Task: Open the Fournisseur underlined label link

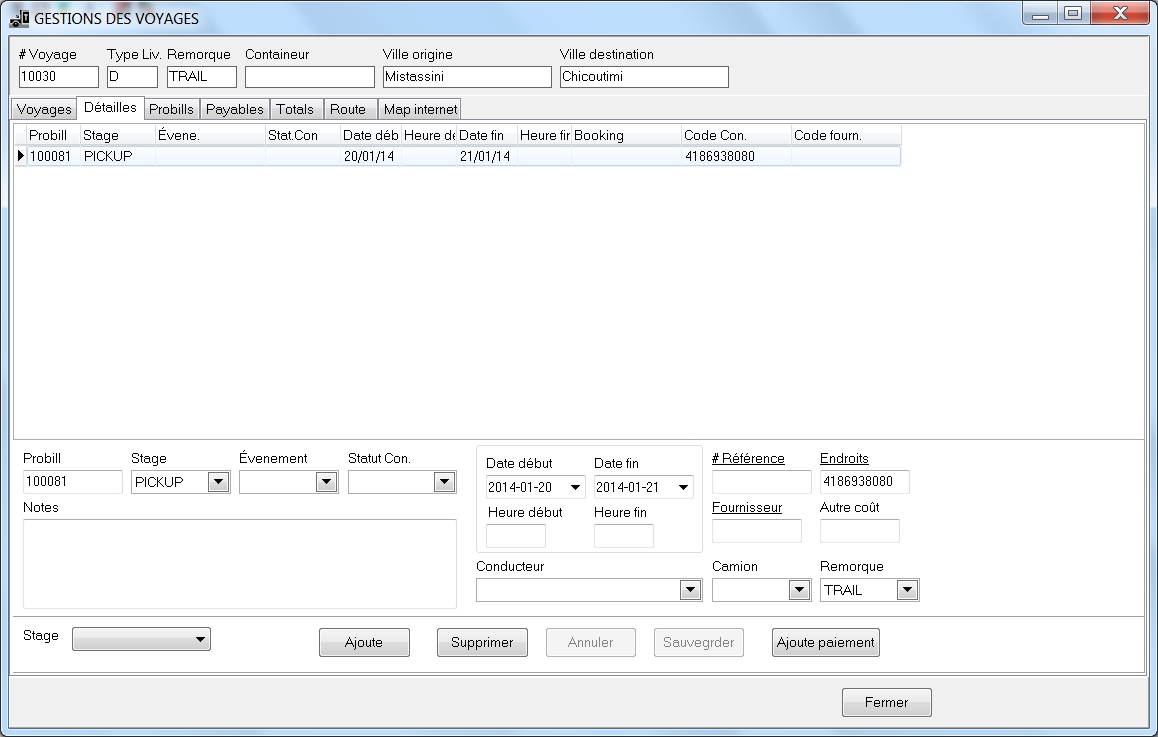Action: click(746, 507)
